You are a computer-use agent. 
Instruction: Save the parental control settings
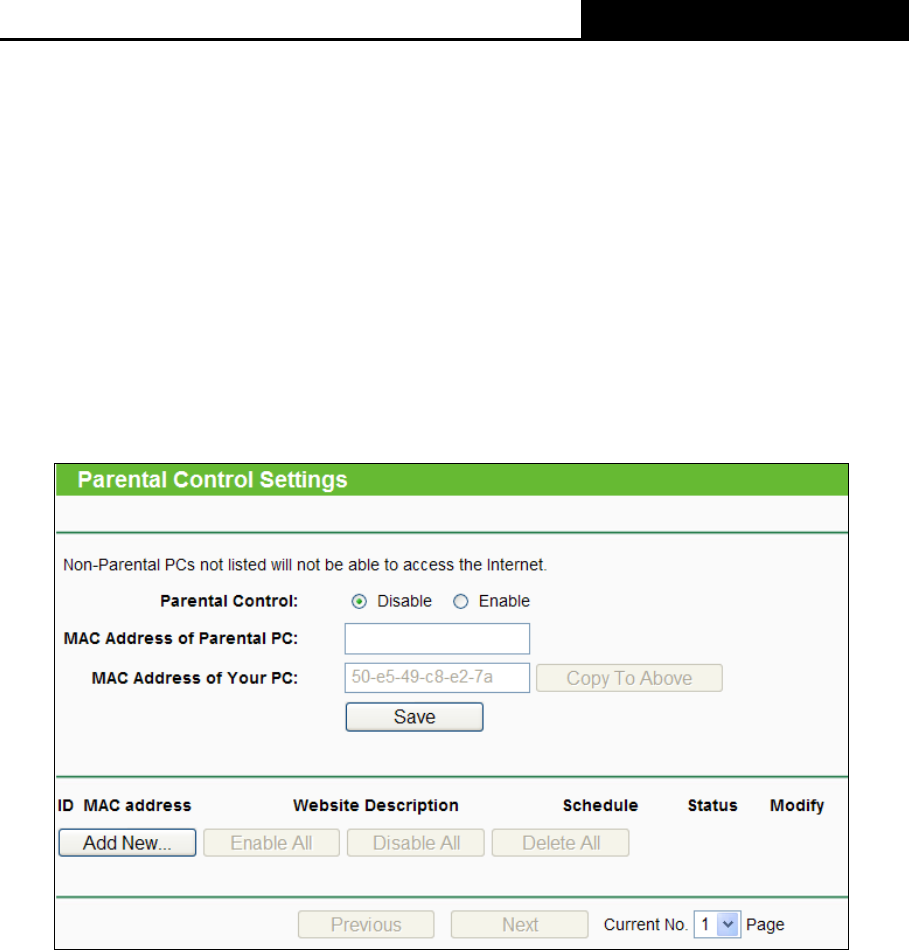pos(415,717)
